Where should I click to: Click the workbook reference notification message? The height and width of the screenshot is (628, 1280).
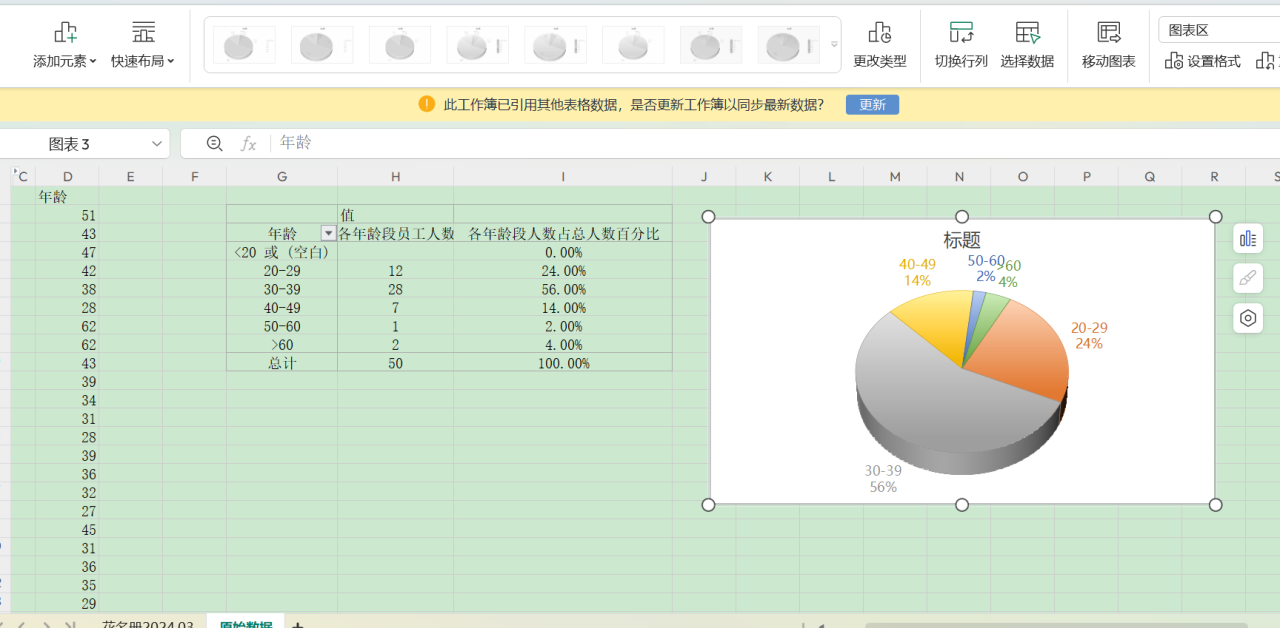(634, 104)
